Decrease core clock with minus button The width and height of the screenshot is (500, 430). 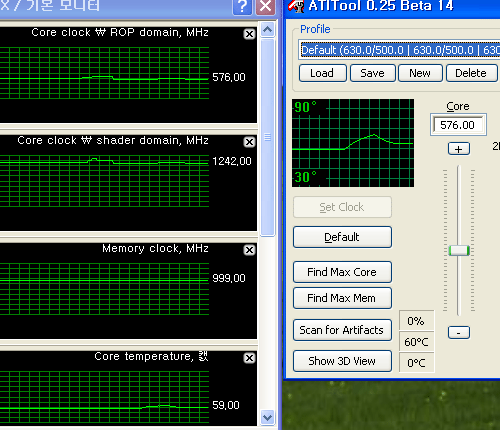tap(459, 332)
